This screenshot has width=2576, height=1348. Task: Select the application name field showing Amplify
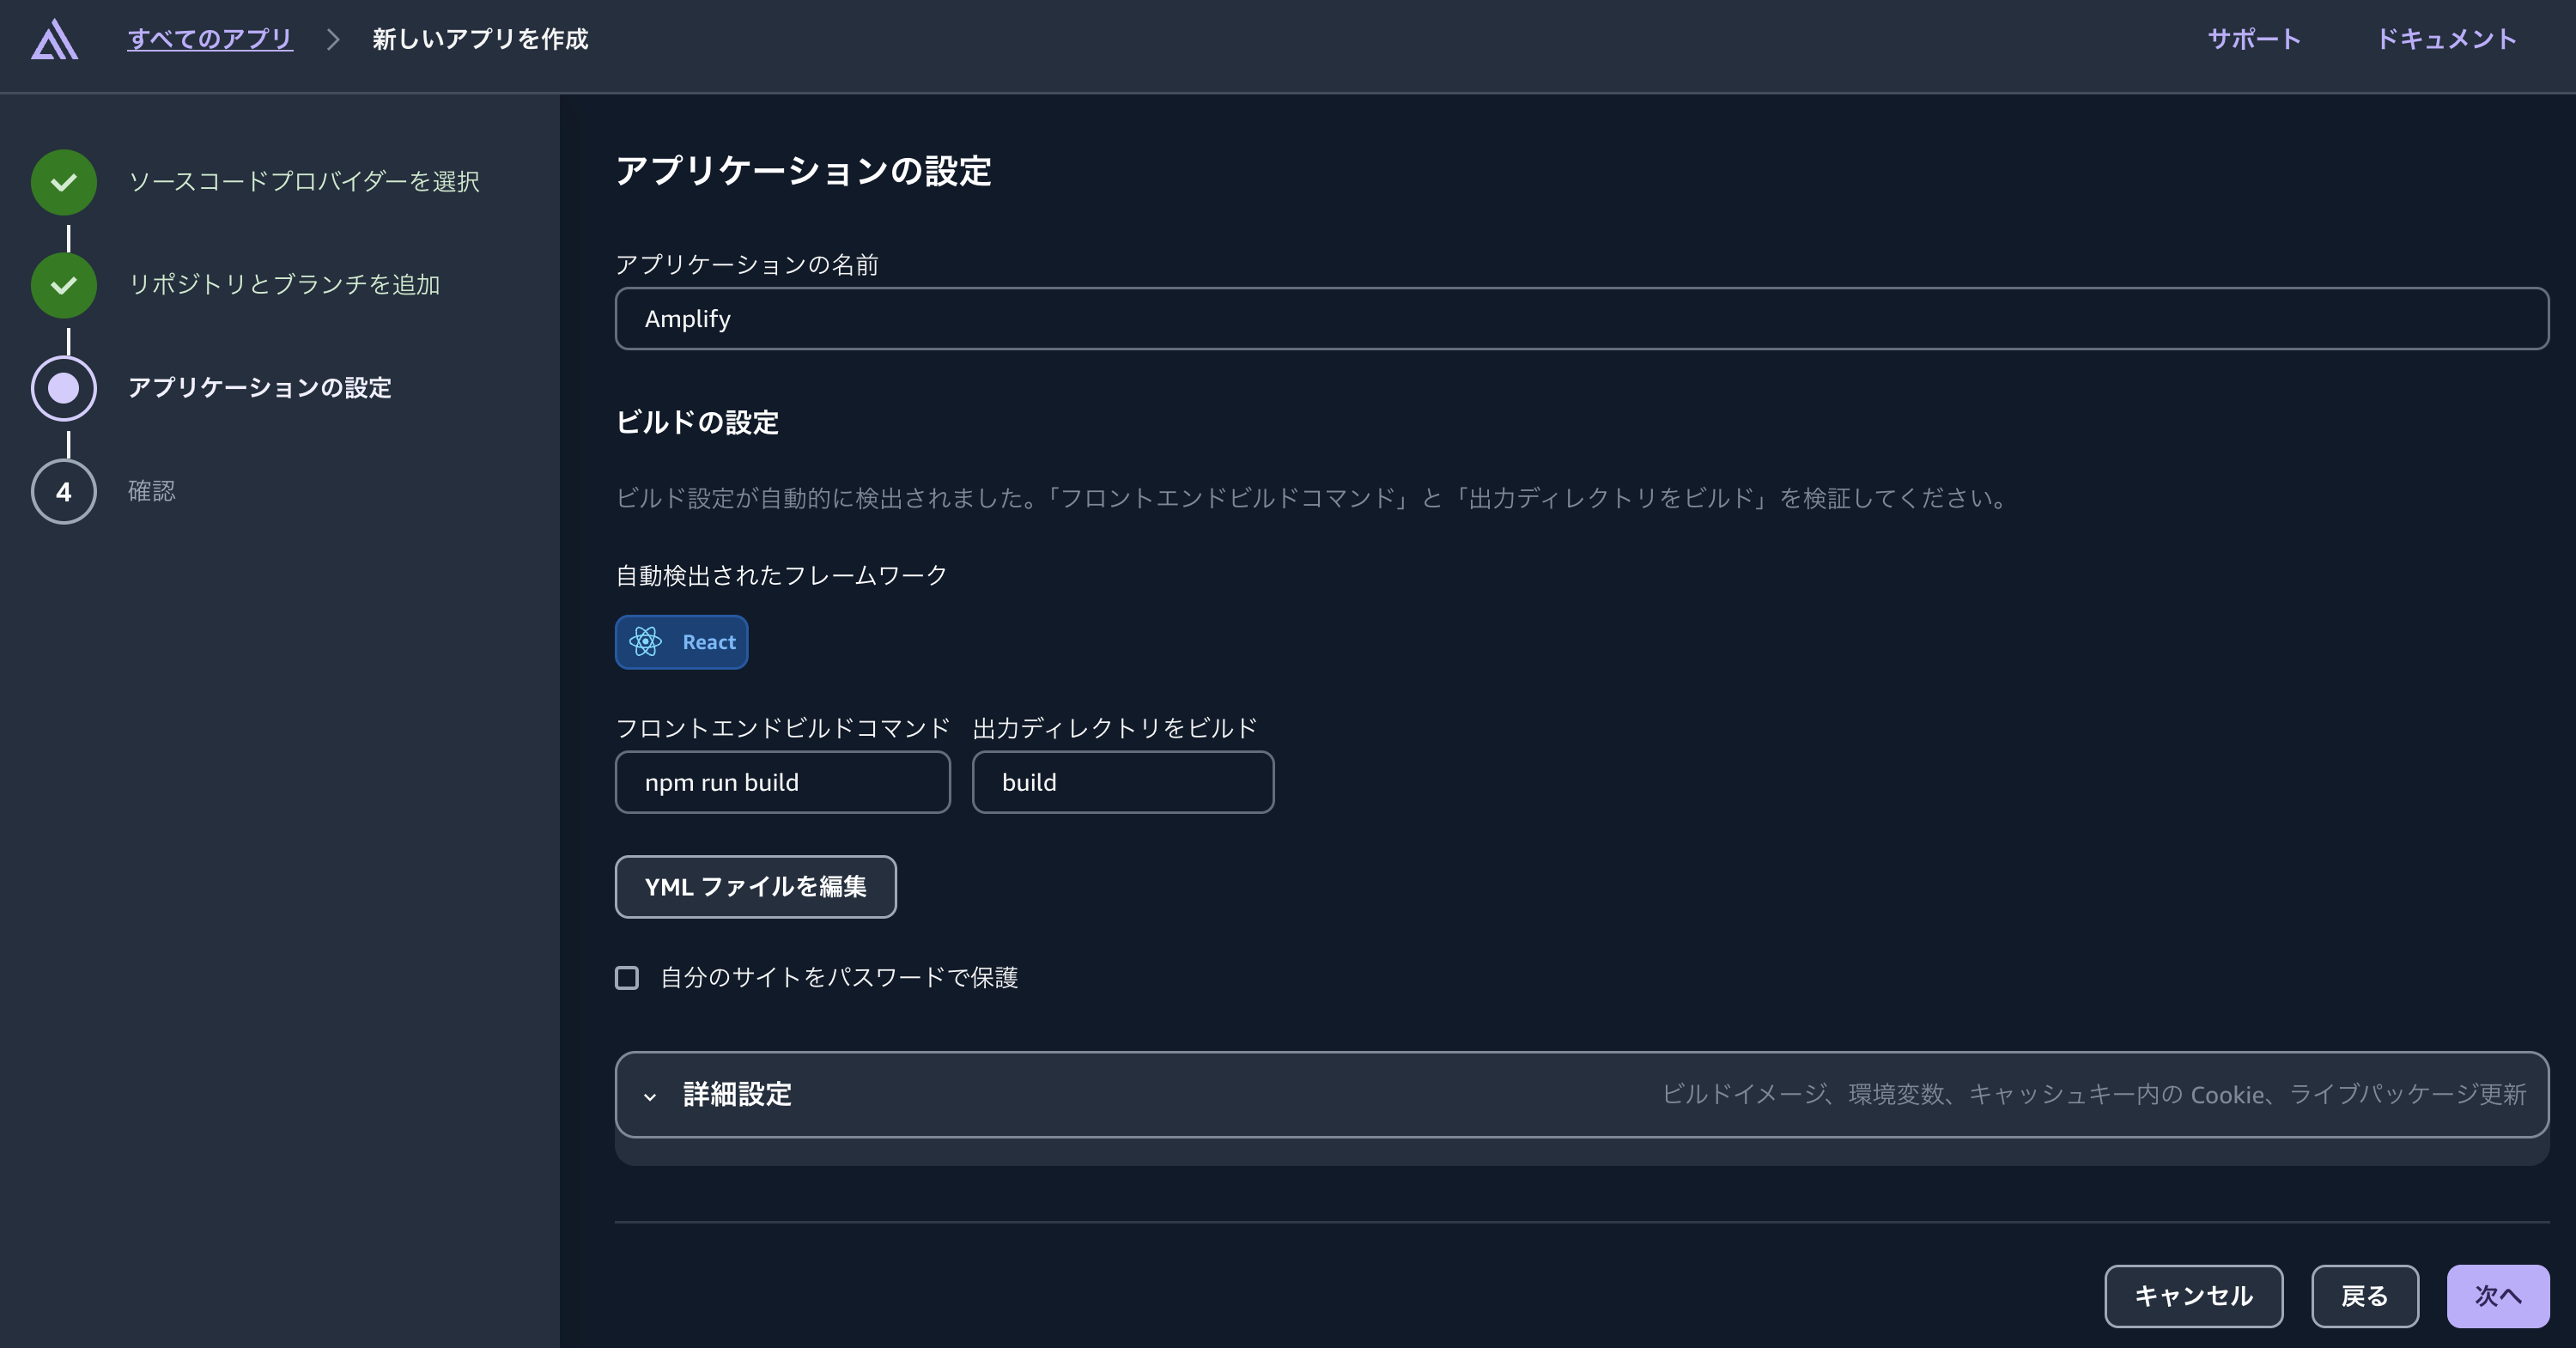pyautogui.click(x=1580, y=318)
